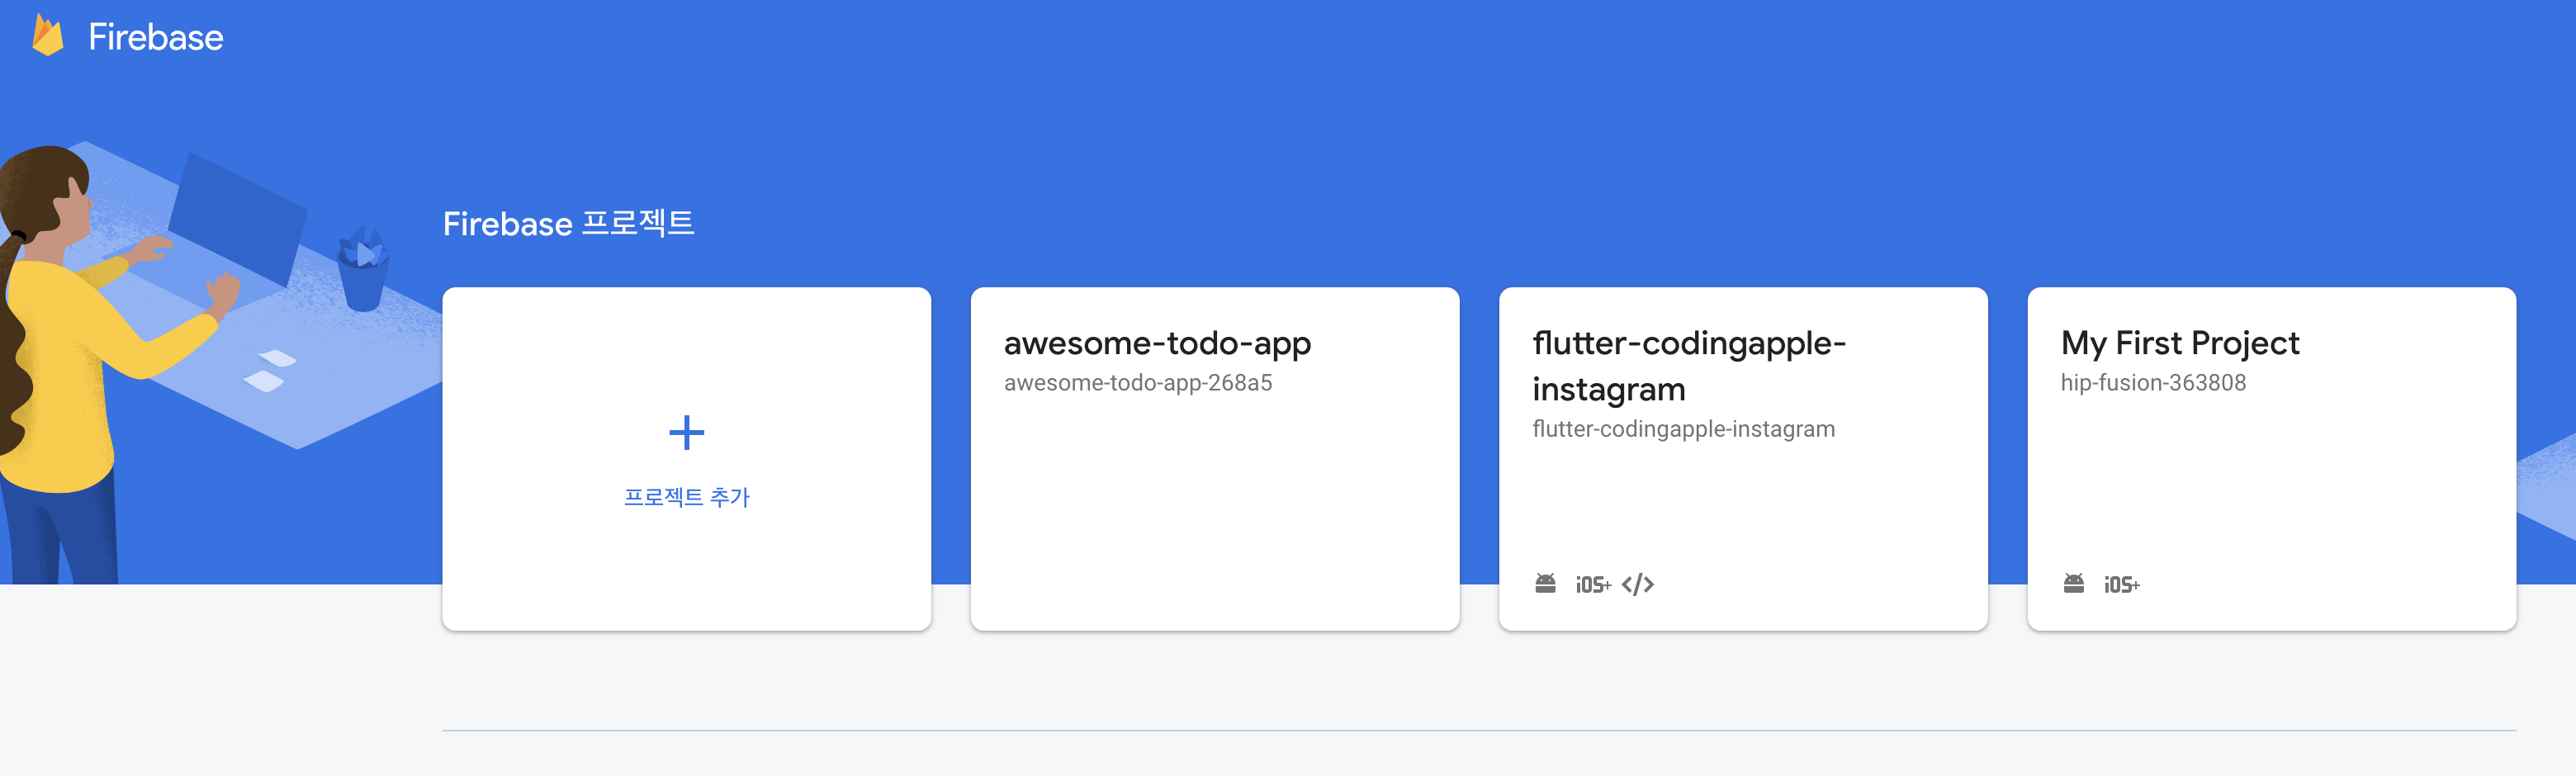Image resolution: width=2576 pixels, height=776 pixels.
Task: Open the awesome-todo-app project title
Action: 1157,343
